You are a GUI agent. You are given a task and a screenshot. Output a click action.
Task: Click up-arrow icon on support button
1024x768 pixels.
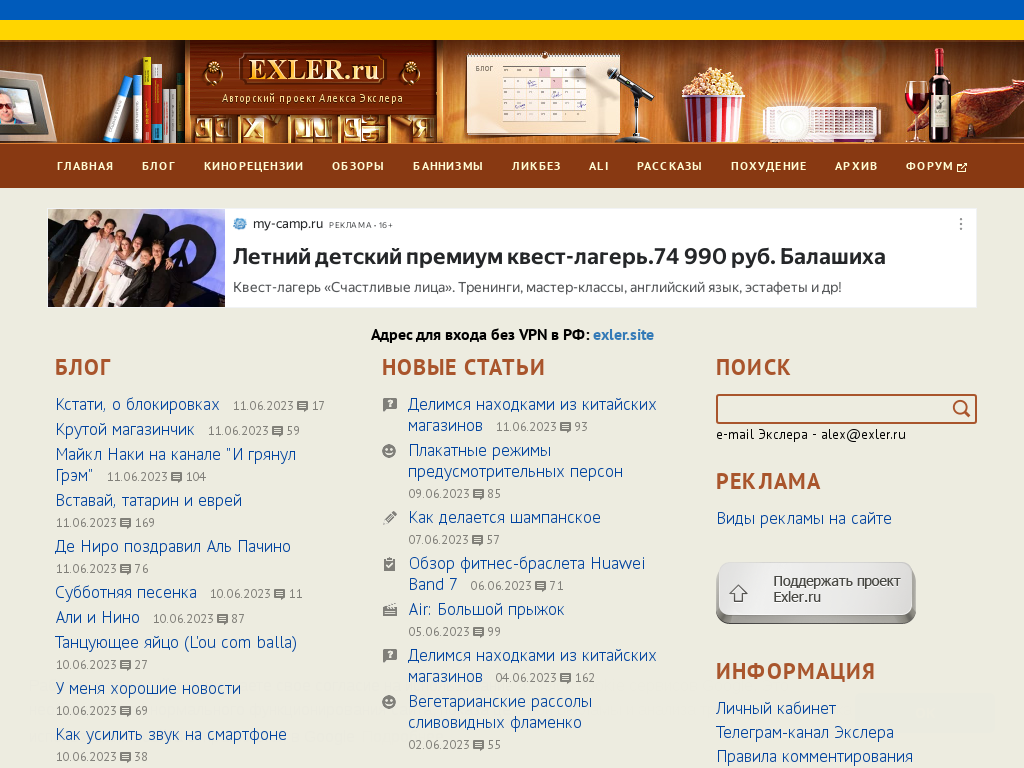coord(739,593)
